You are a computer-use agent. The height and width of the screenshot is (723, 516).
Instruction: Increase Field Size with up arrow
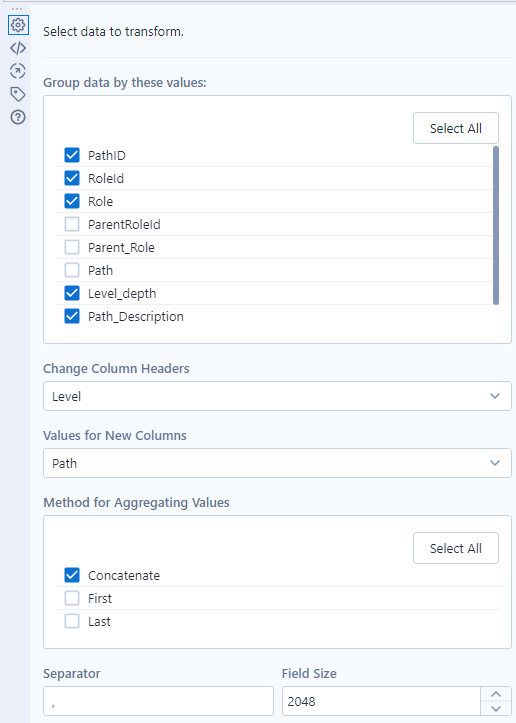496,694
